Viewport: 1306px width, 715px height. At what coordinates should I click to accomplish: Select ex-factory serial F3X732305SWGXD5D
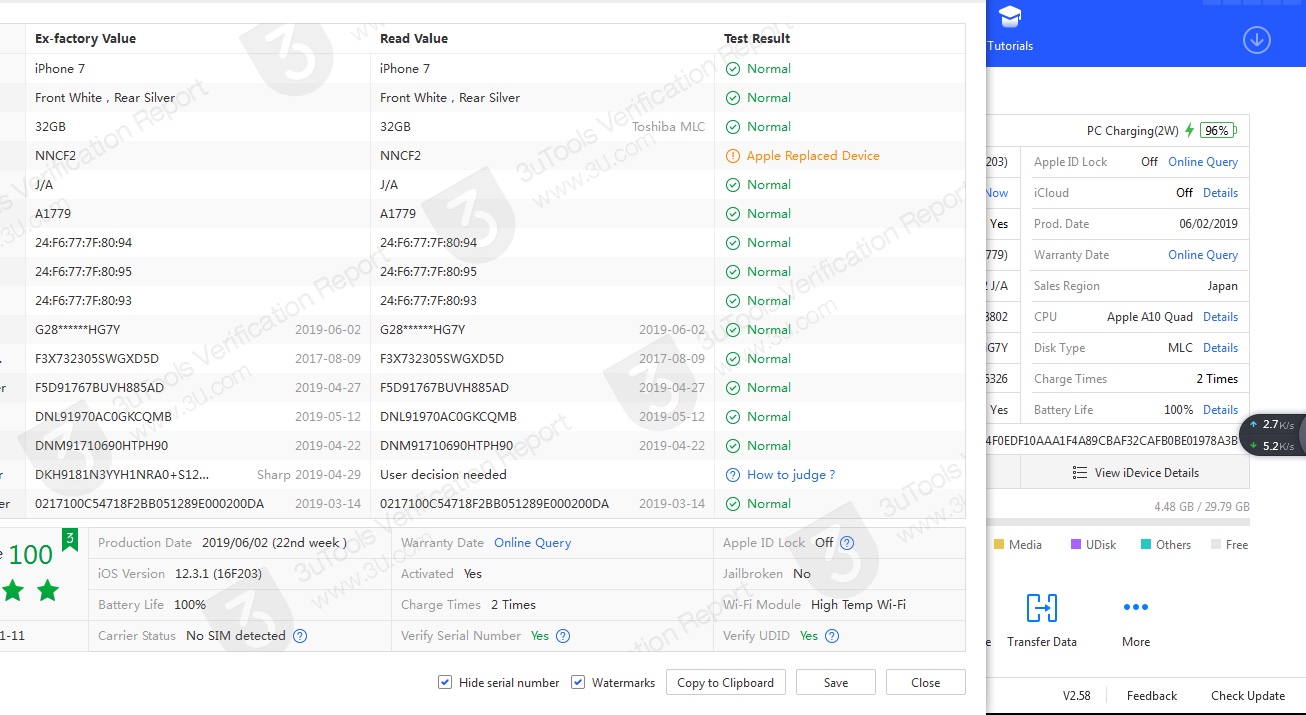point(97,359)
